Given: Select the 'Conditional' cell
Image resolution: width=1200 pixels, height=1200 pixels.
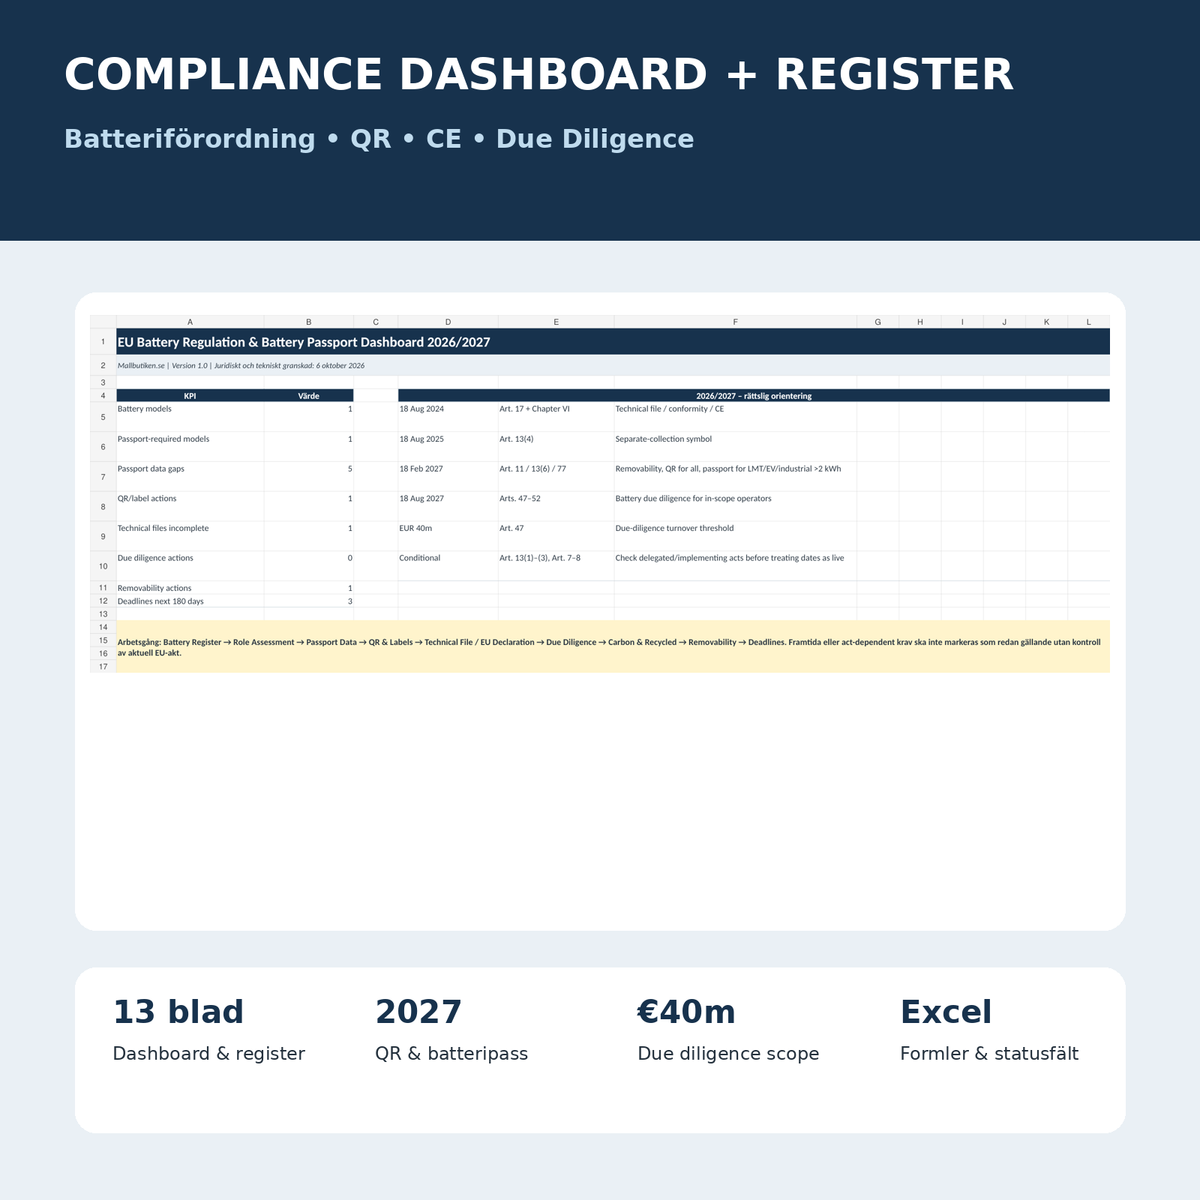Looking at the screenshot, I should coord(448,566).
